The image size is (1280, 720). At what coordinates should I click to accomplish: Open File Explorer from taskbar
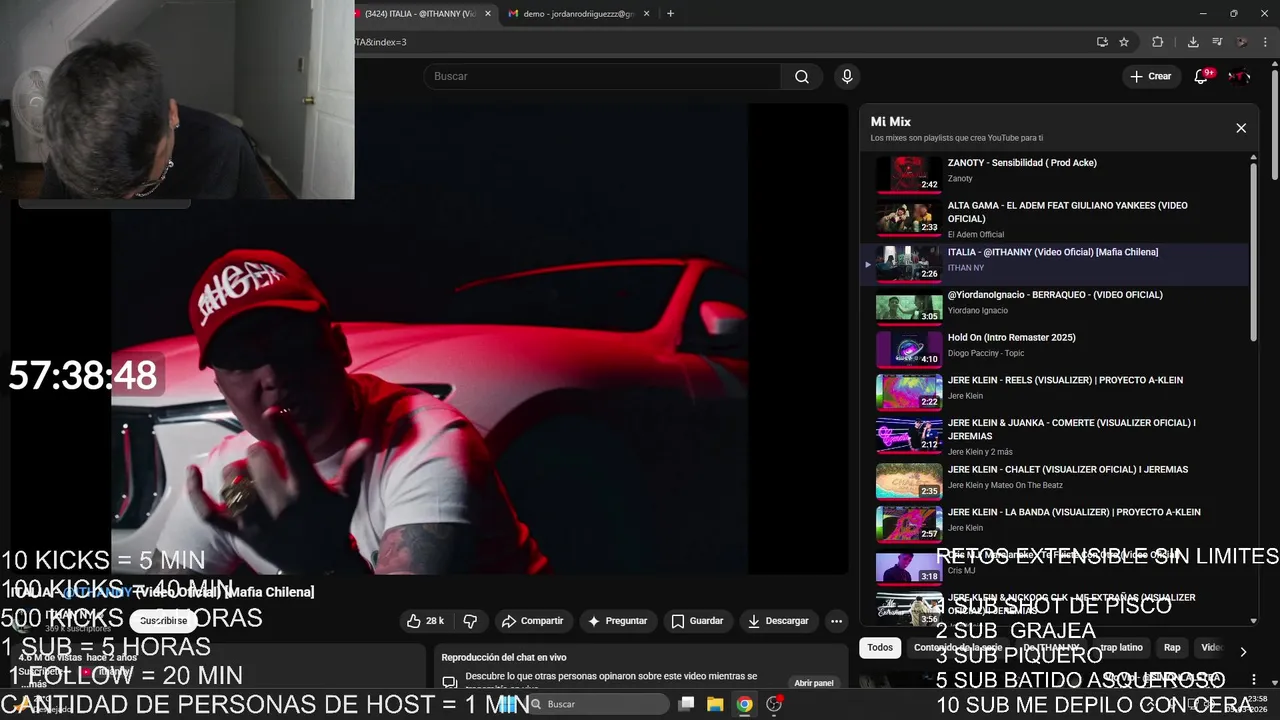pyautogui.click(x=715, y=704)
